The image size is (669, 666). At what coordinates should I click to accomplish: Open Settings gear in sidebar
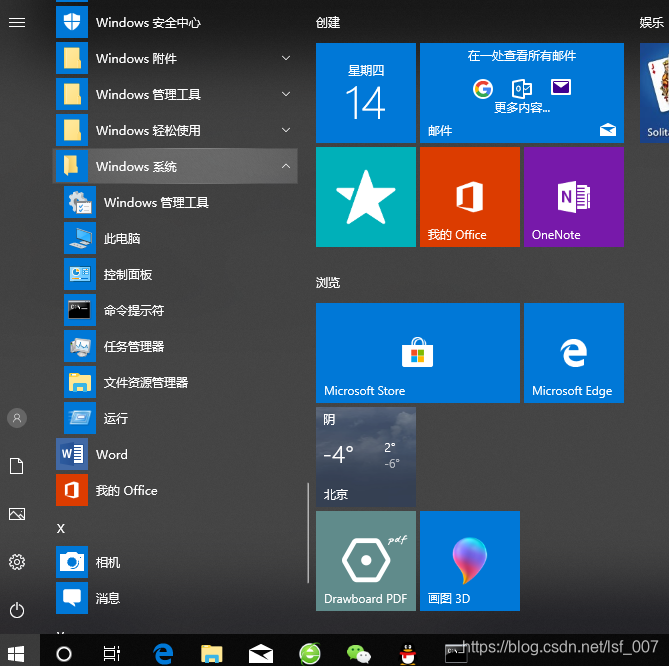click(17, 562)
